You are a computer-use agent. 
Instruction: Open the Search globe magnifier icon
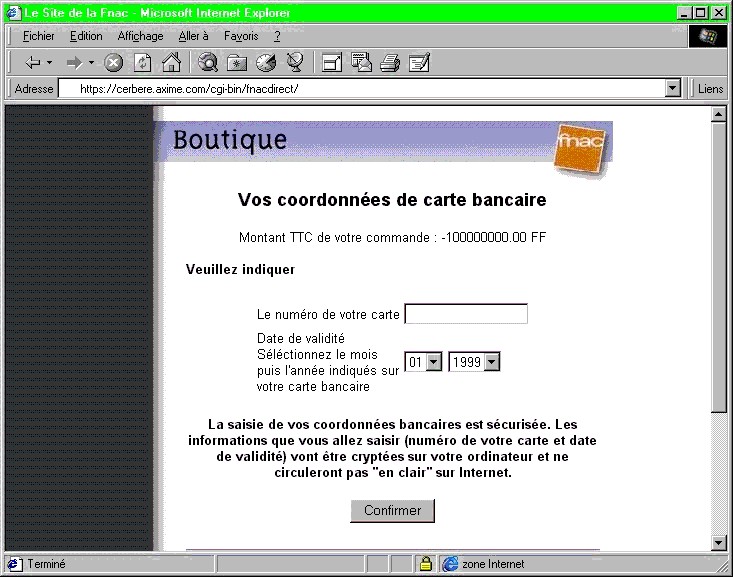[208, 62]
